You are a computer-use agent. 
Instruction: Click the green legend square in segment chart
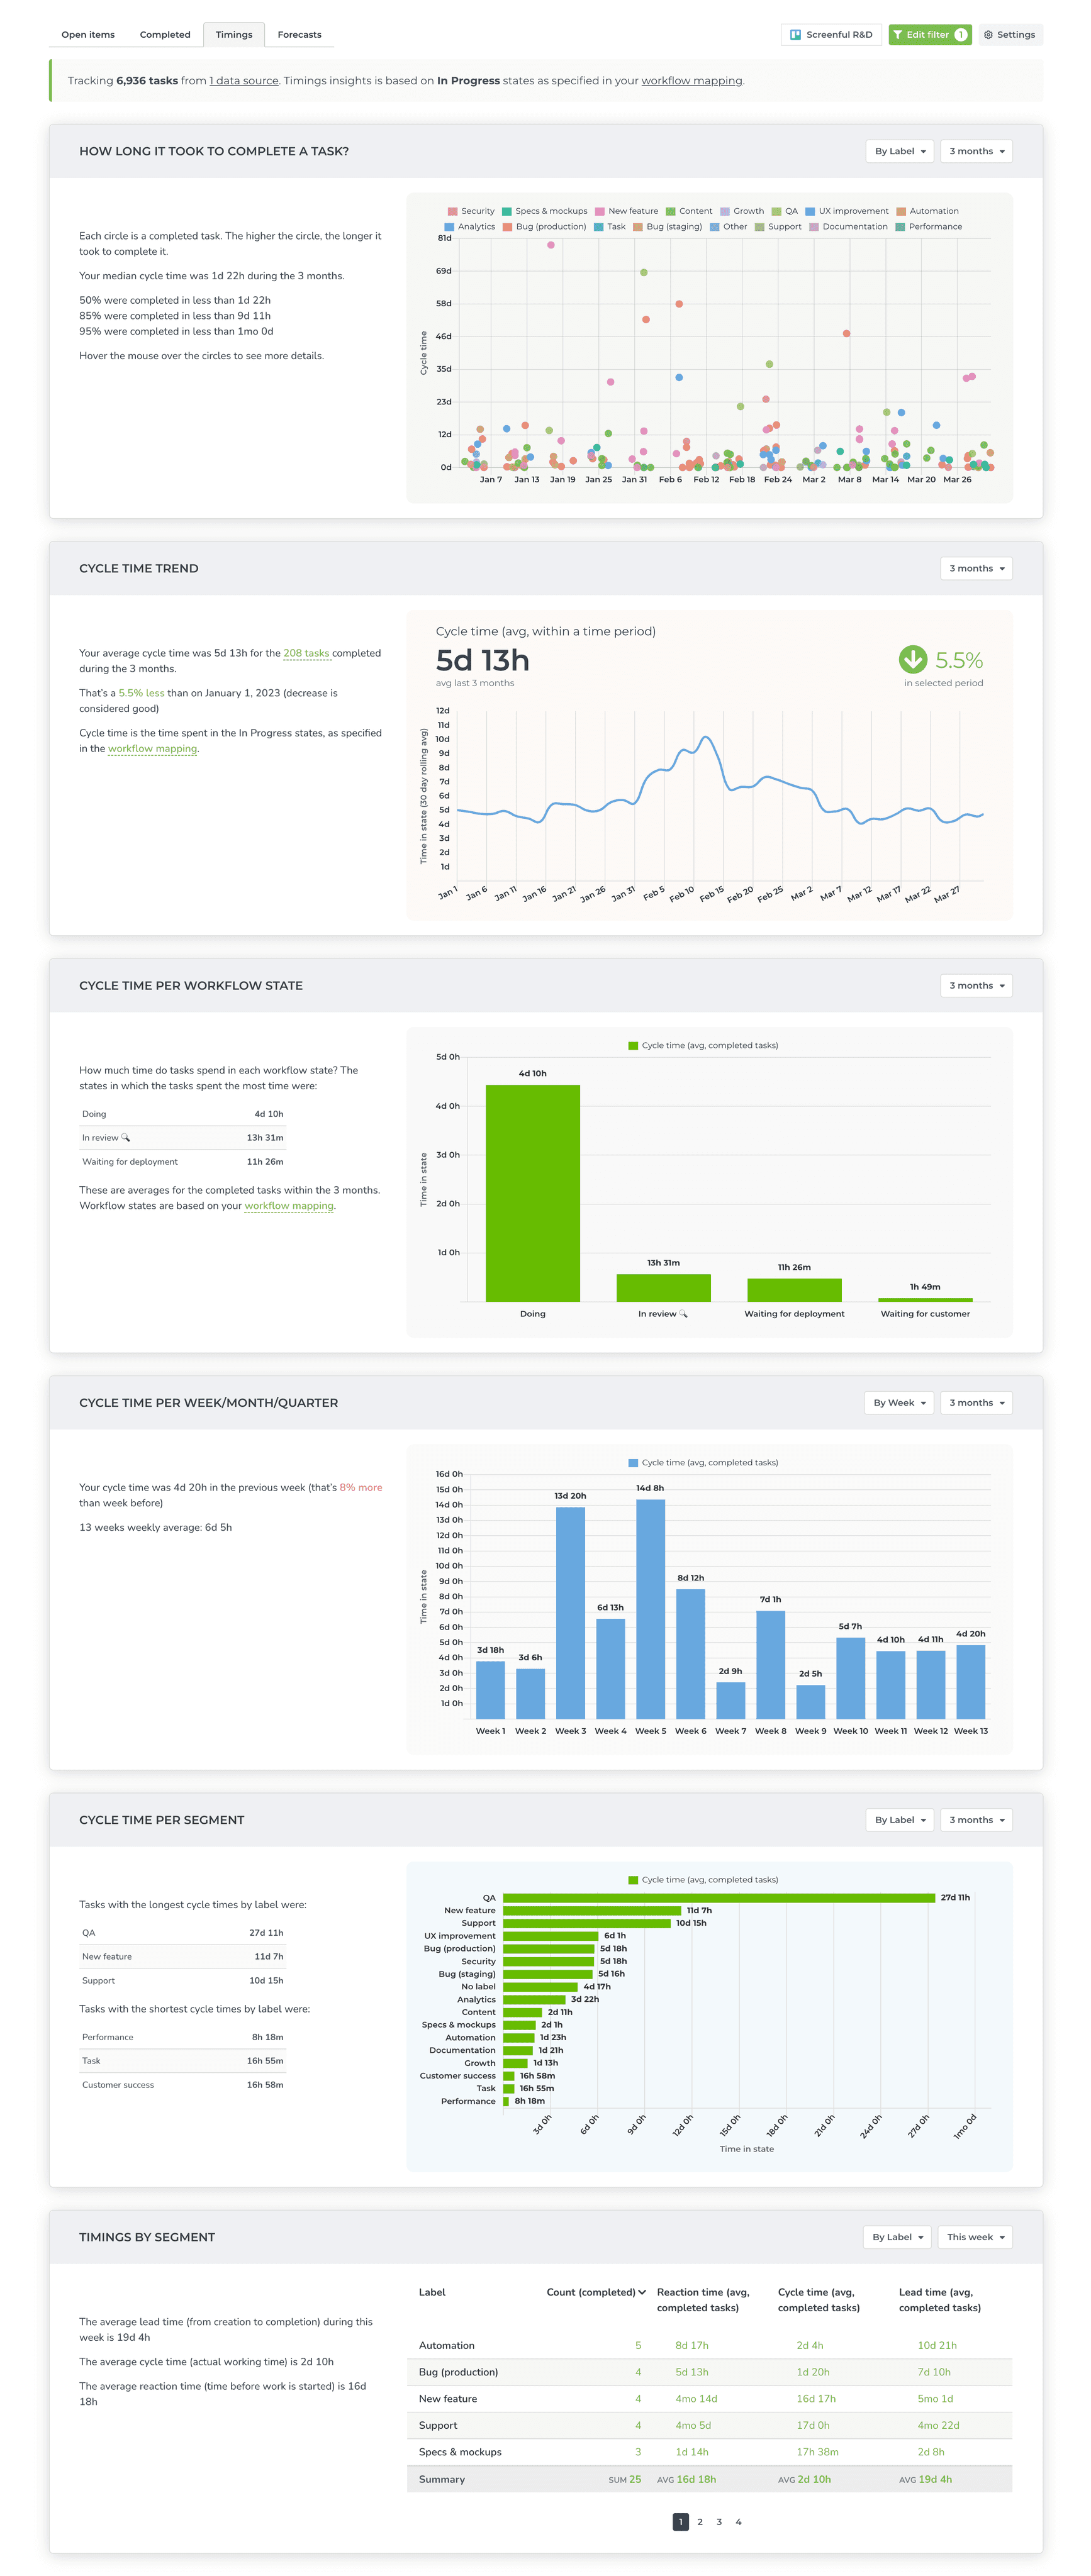pos(633,1880)
